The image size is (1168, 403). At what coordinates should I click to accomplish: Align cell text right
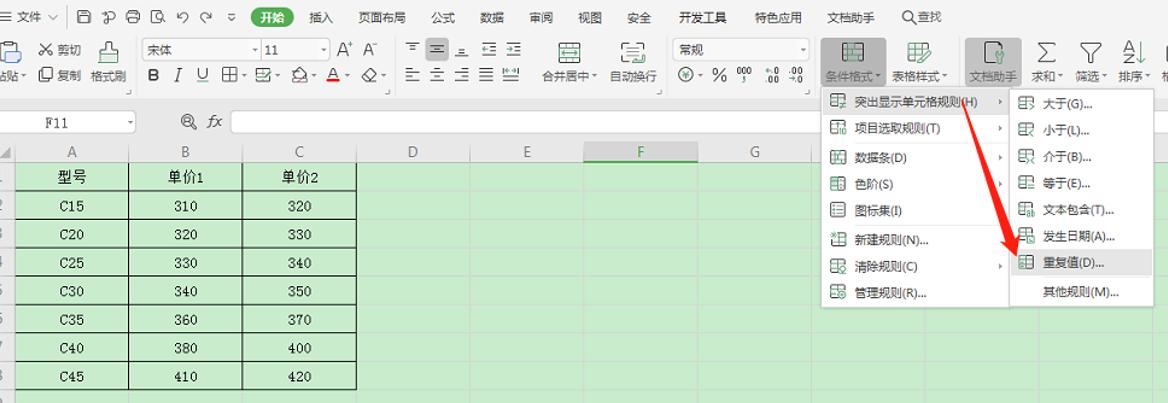[462, 75]
